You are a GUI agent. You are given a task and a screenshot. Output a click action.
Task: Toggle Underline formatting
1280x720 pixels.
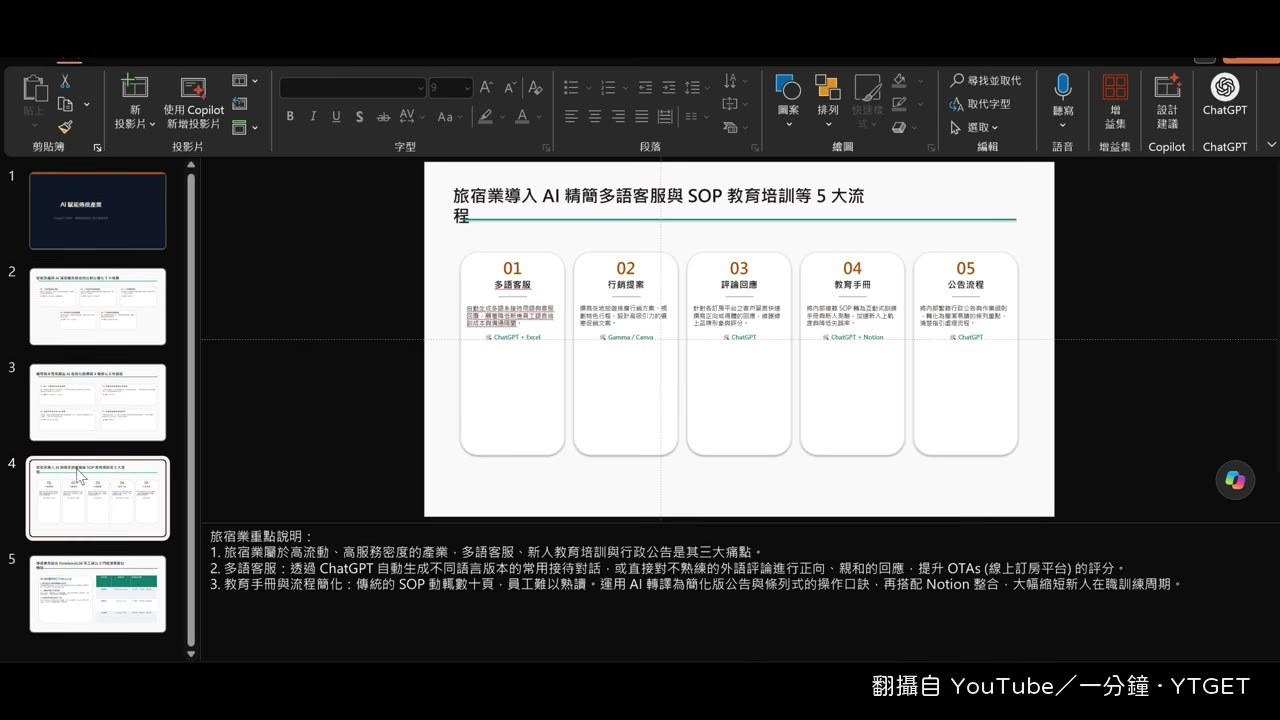click(337, 117)
